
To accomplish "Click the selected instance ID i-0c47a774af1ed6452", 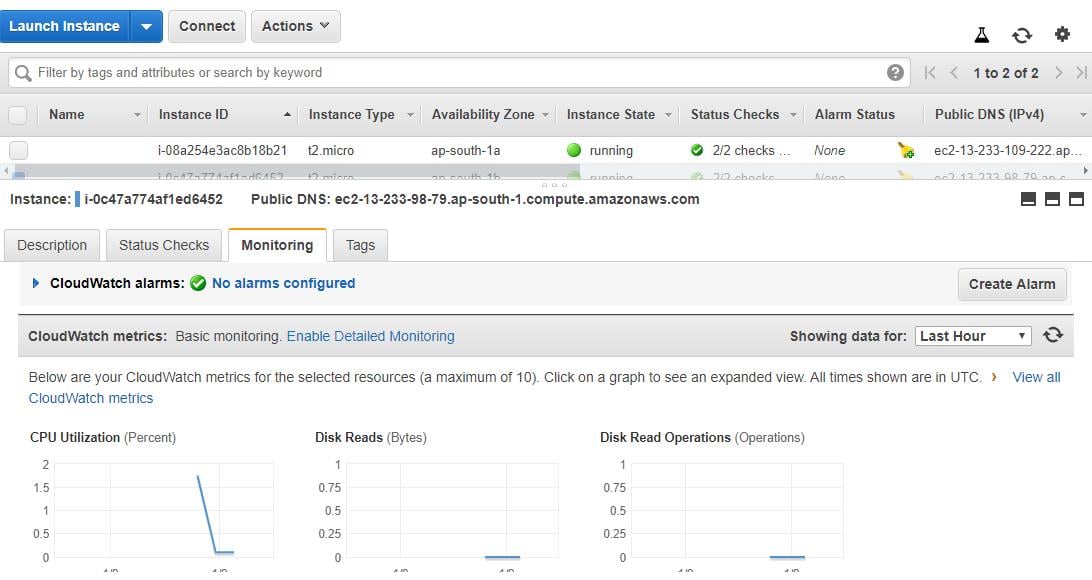I will [x=153, y=199].
